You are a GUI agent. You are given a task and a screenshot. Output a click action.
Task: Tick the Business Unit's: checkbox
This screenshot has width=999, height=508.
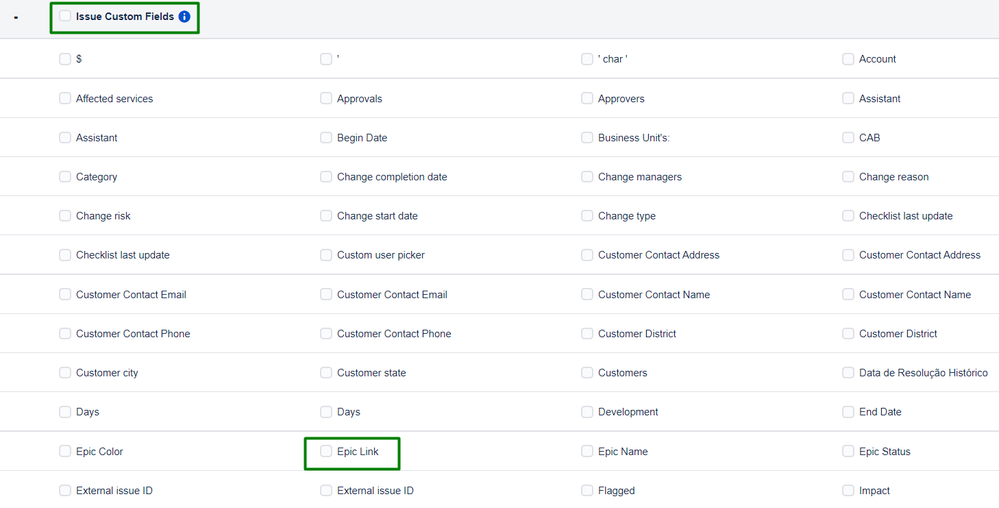pyautogui.click(x=587, y=138)
